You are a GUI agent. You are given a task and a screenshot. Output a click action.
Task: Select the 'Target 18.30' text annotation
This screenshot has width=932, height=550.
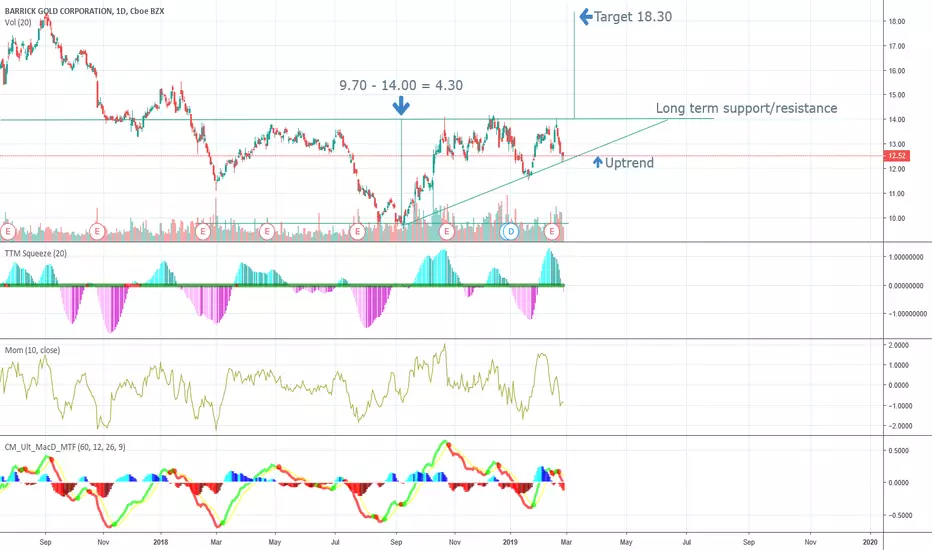pyautogui.click(x=633, y=17)
